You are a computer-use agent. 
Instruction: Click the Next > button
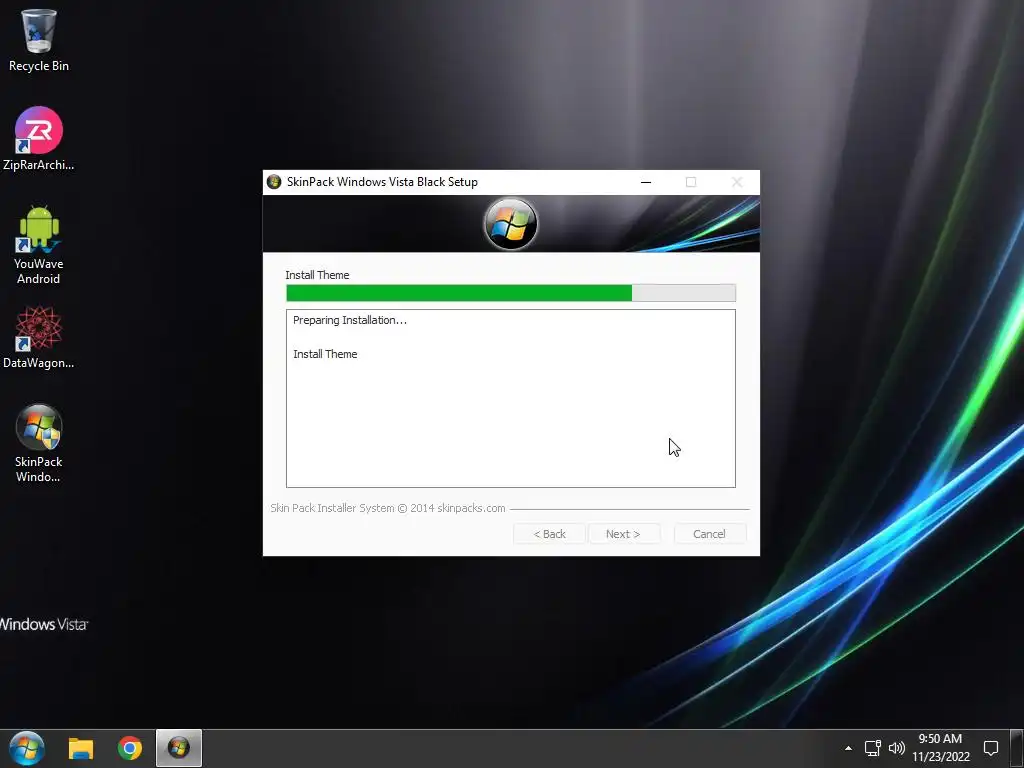pyautogui.click(x=623, y=534)
